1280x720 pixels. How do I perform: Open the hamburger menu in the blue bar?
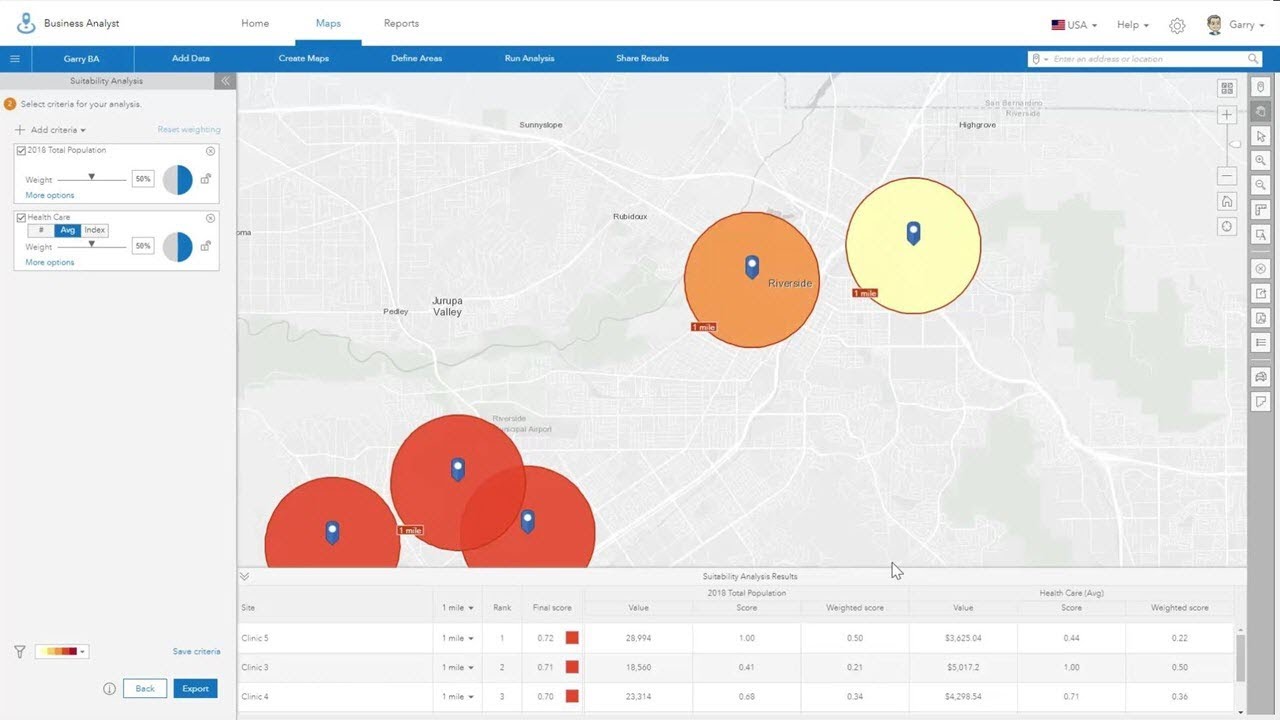click(x=14, y=59)
